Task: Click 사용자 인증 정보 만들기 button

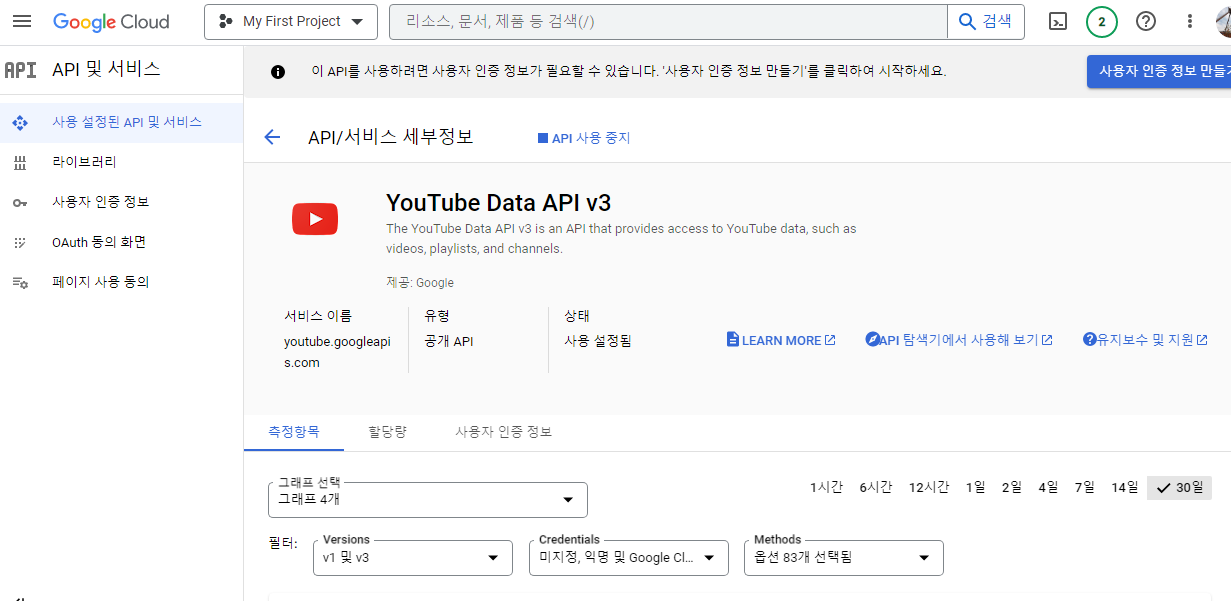Action: tap(1159, 71)
